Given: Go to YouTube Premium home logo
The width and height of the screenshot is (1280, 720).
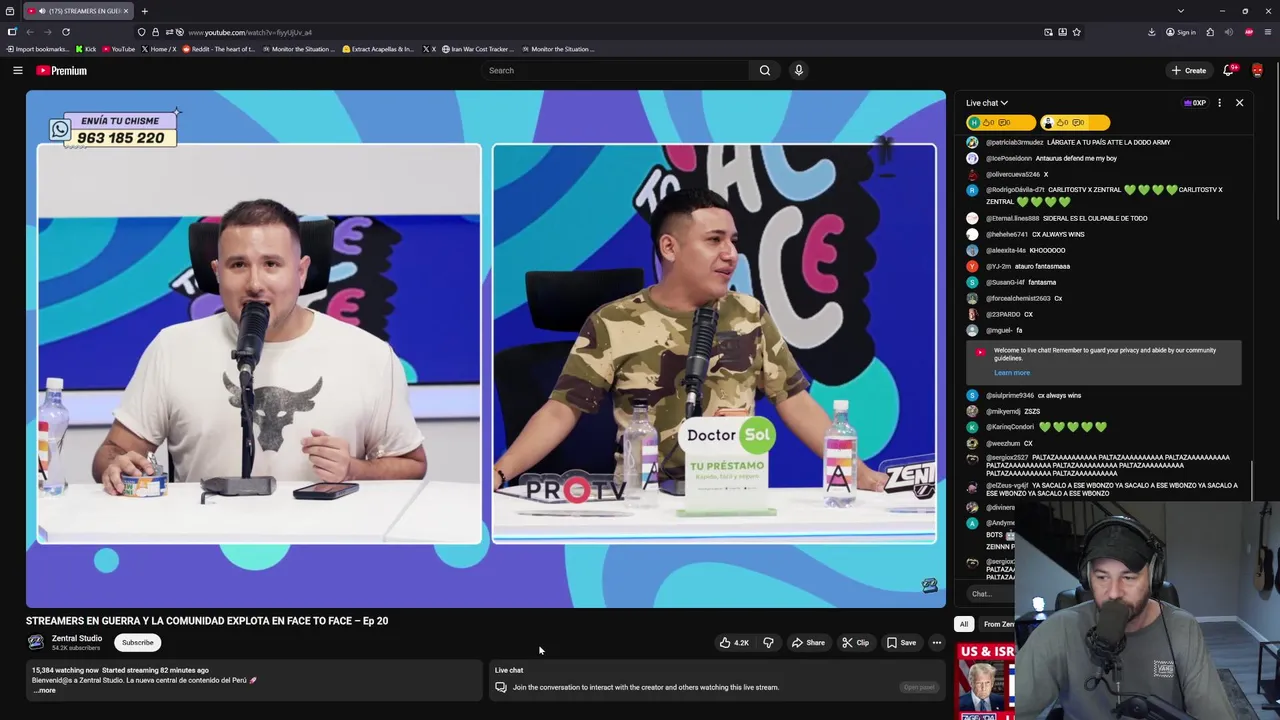Looking at the screenshot, I should [x=62, y=70].
